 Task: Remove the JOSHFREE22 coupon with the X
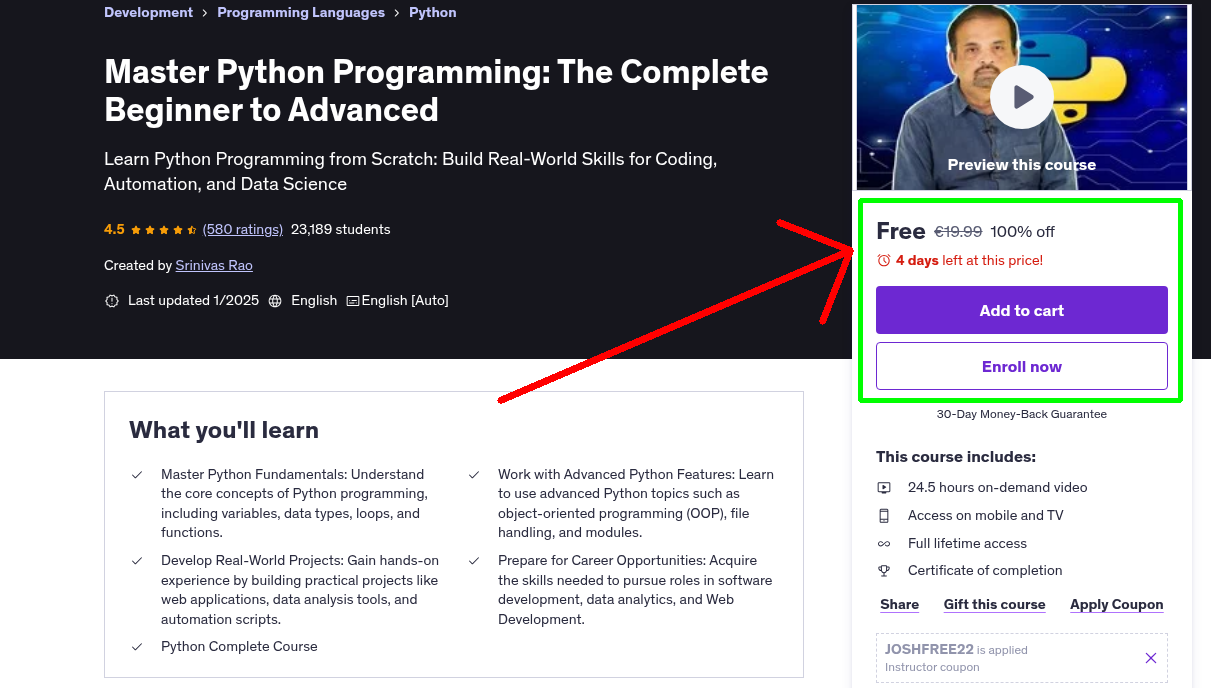tap(1151, 658)
